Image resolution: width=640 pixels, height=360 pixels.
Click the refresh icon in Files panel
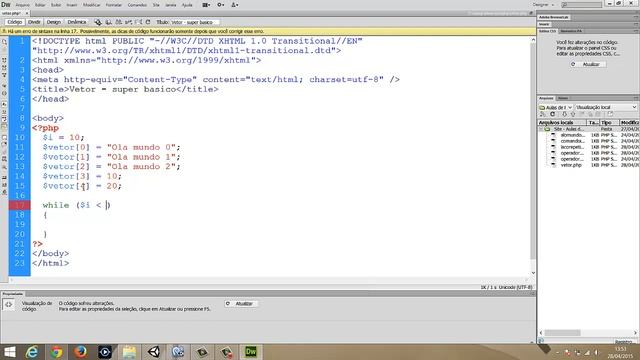tap(553, 114)
